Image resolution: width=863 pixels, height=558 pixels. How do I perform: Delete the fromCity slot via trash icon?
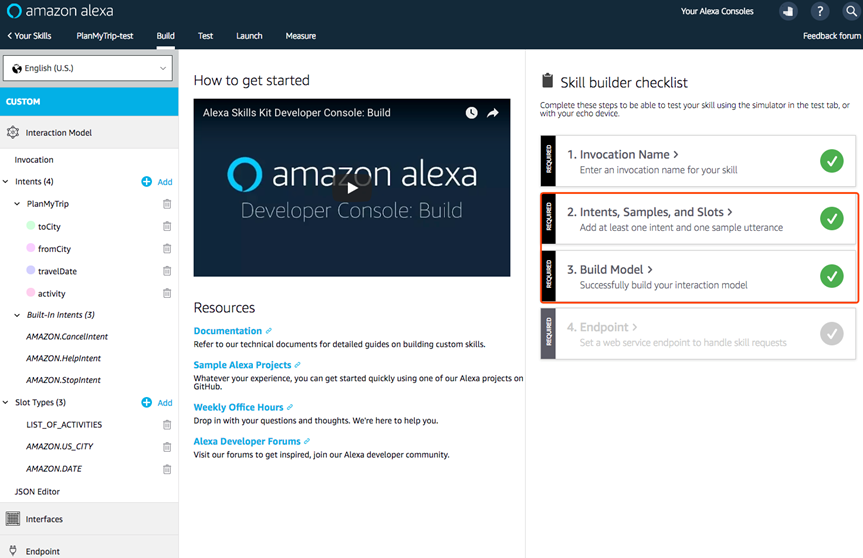(167, 248)
